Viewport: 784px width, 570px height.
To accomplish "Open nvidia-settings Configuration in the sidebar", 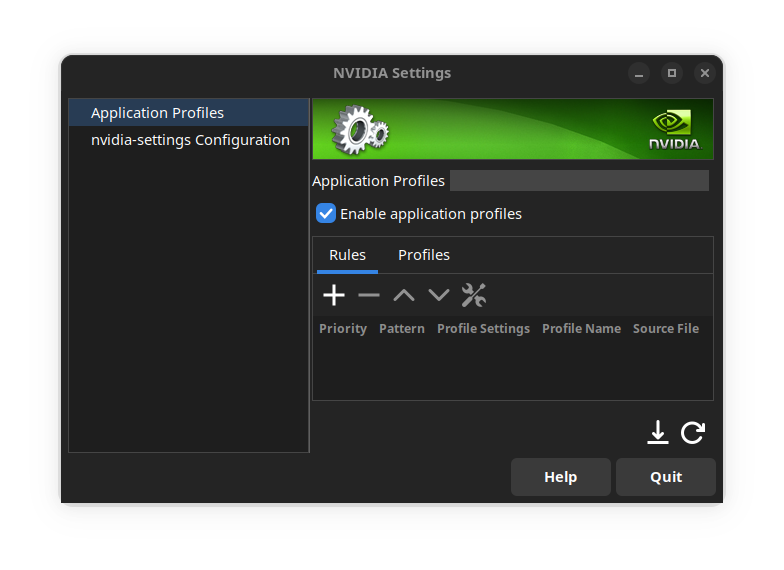I will (x=190, y=140).
